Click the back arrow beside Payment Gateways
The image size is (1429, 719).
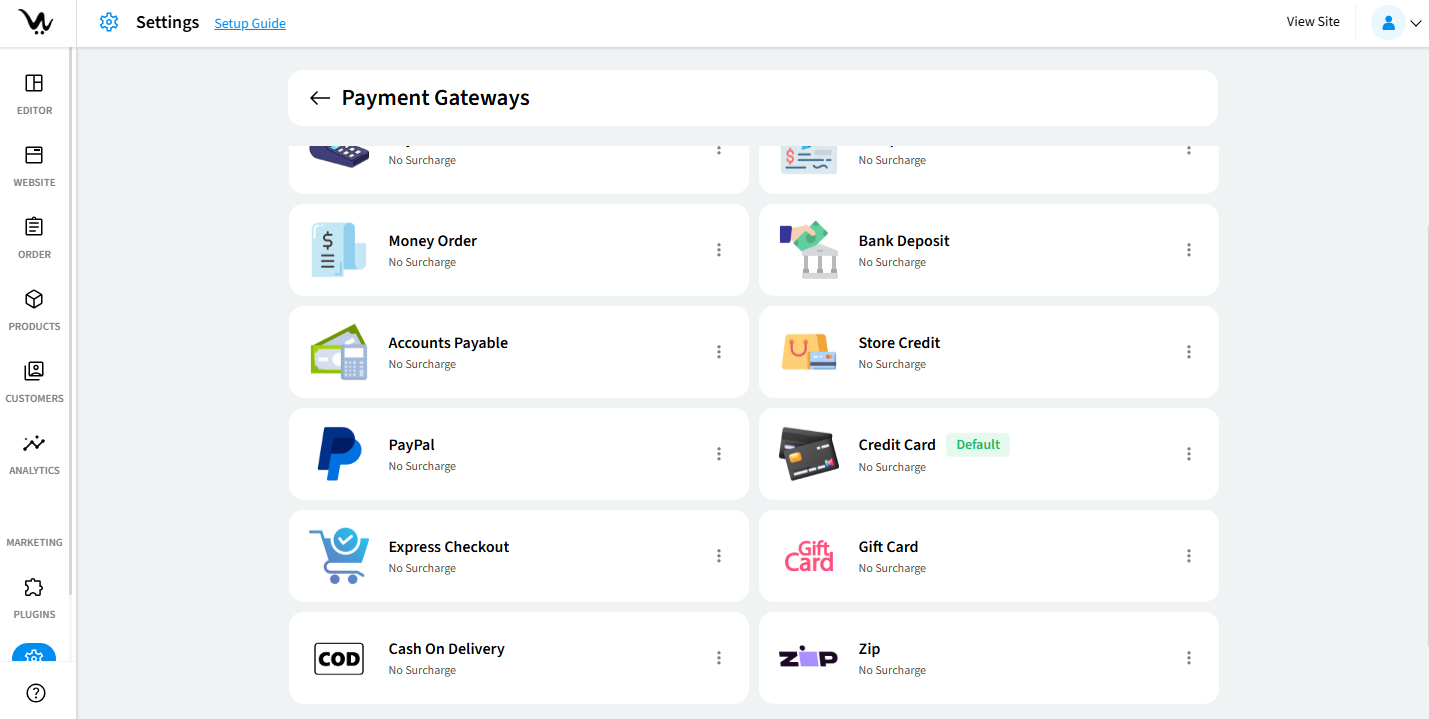click(320, 98)
